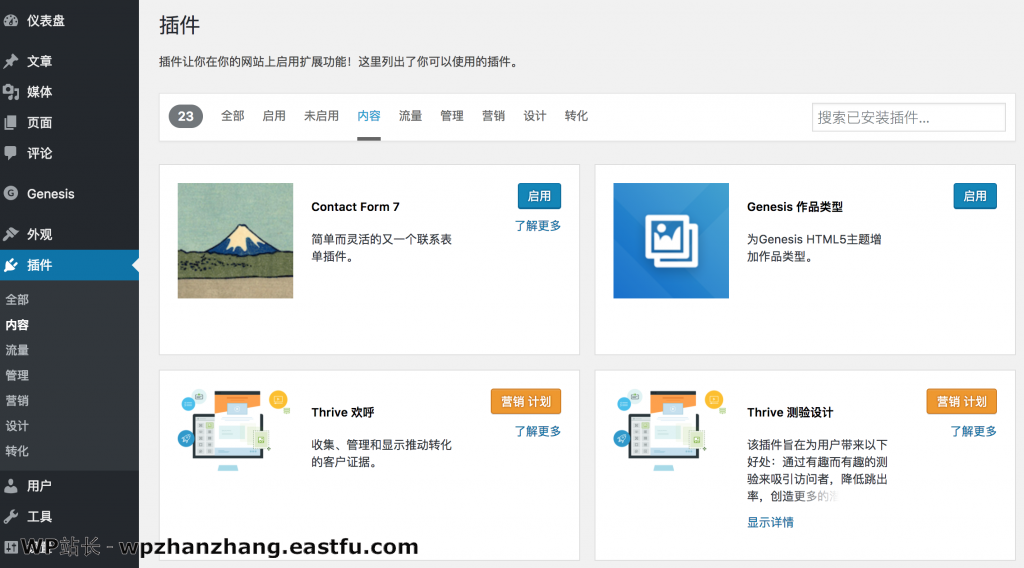Select 流量 in the plugins sidebar submenu

point(17,350)
